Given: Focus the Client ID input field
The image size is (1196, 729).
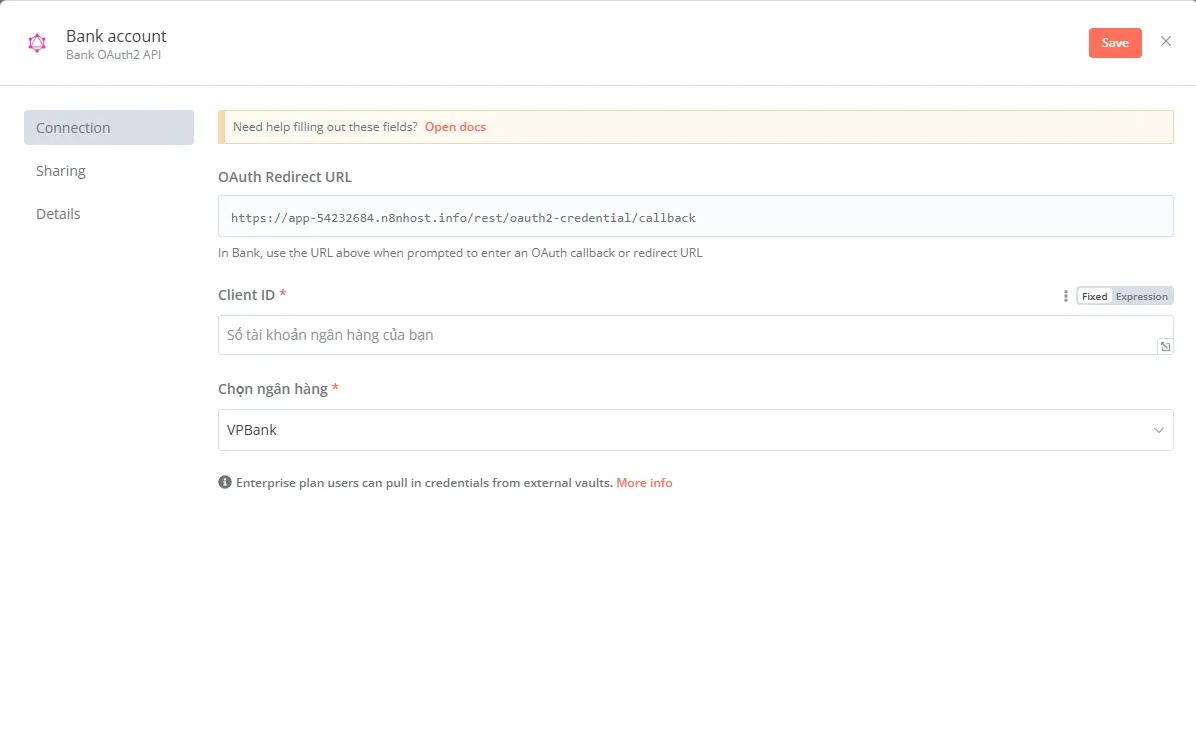Looking at the screenshot, I should tap(680, 335).
